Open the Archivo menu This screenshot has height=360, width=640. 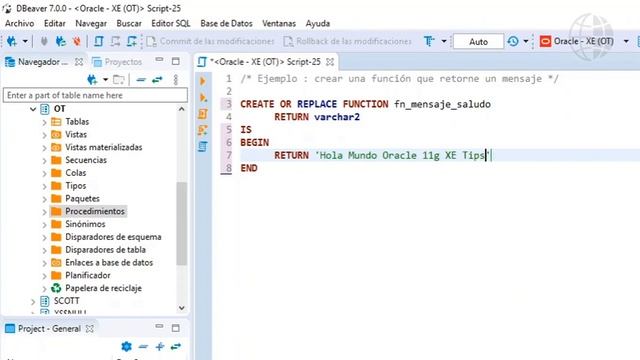[20, 23]
